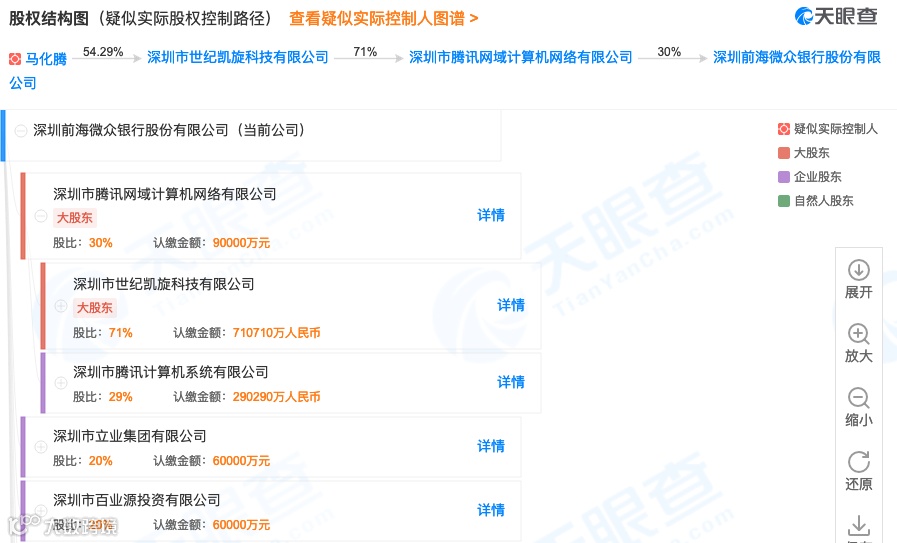
Task: Collapse the 深圳前海微众银行股份有限公司 current company node
Action: click(21, 131)
